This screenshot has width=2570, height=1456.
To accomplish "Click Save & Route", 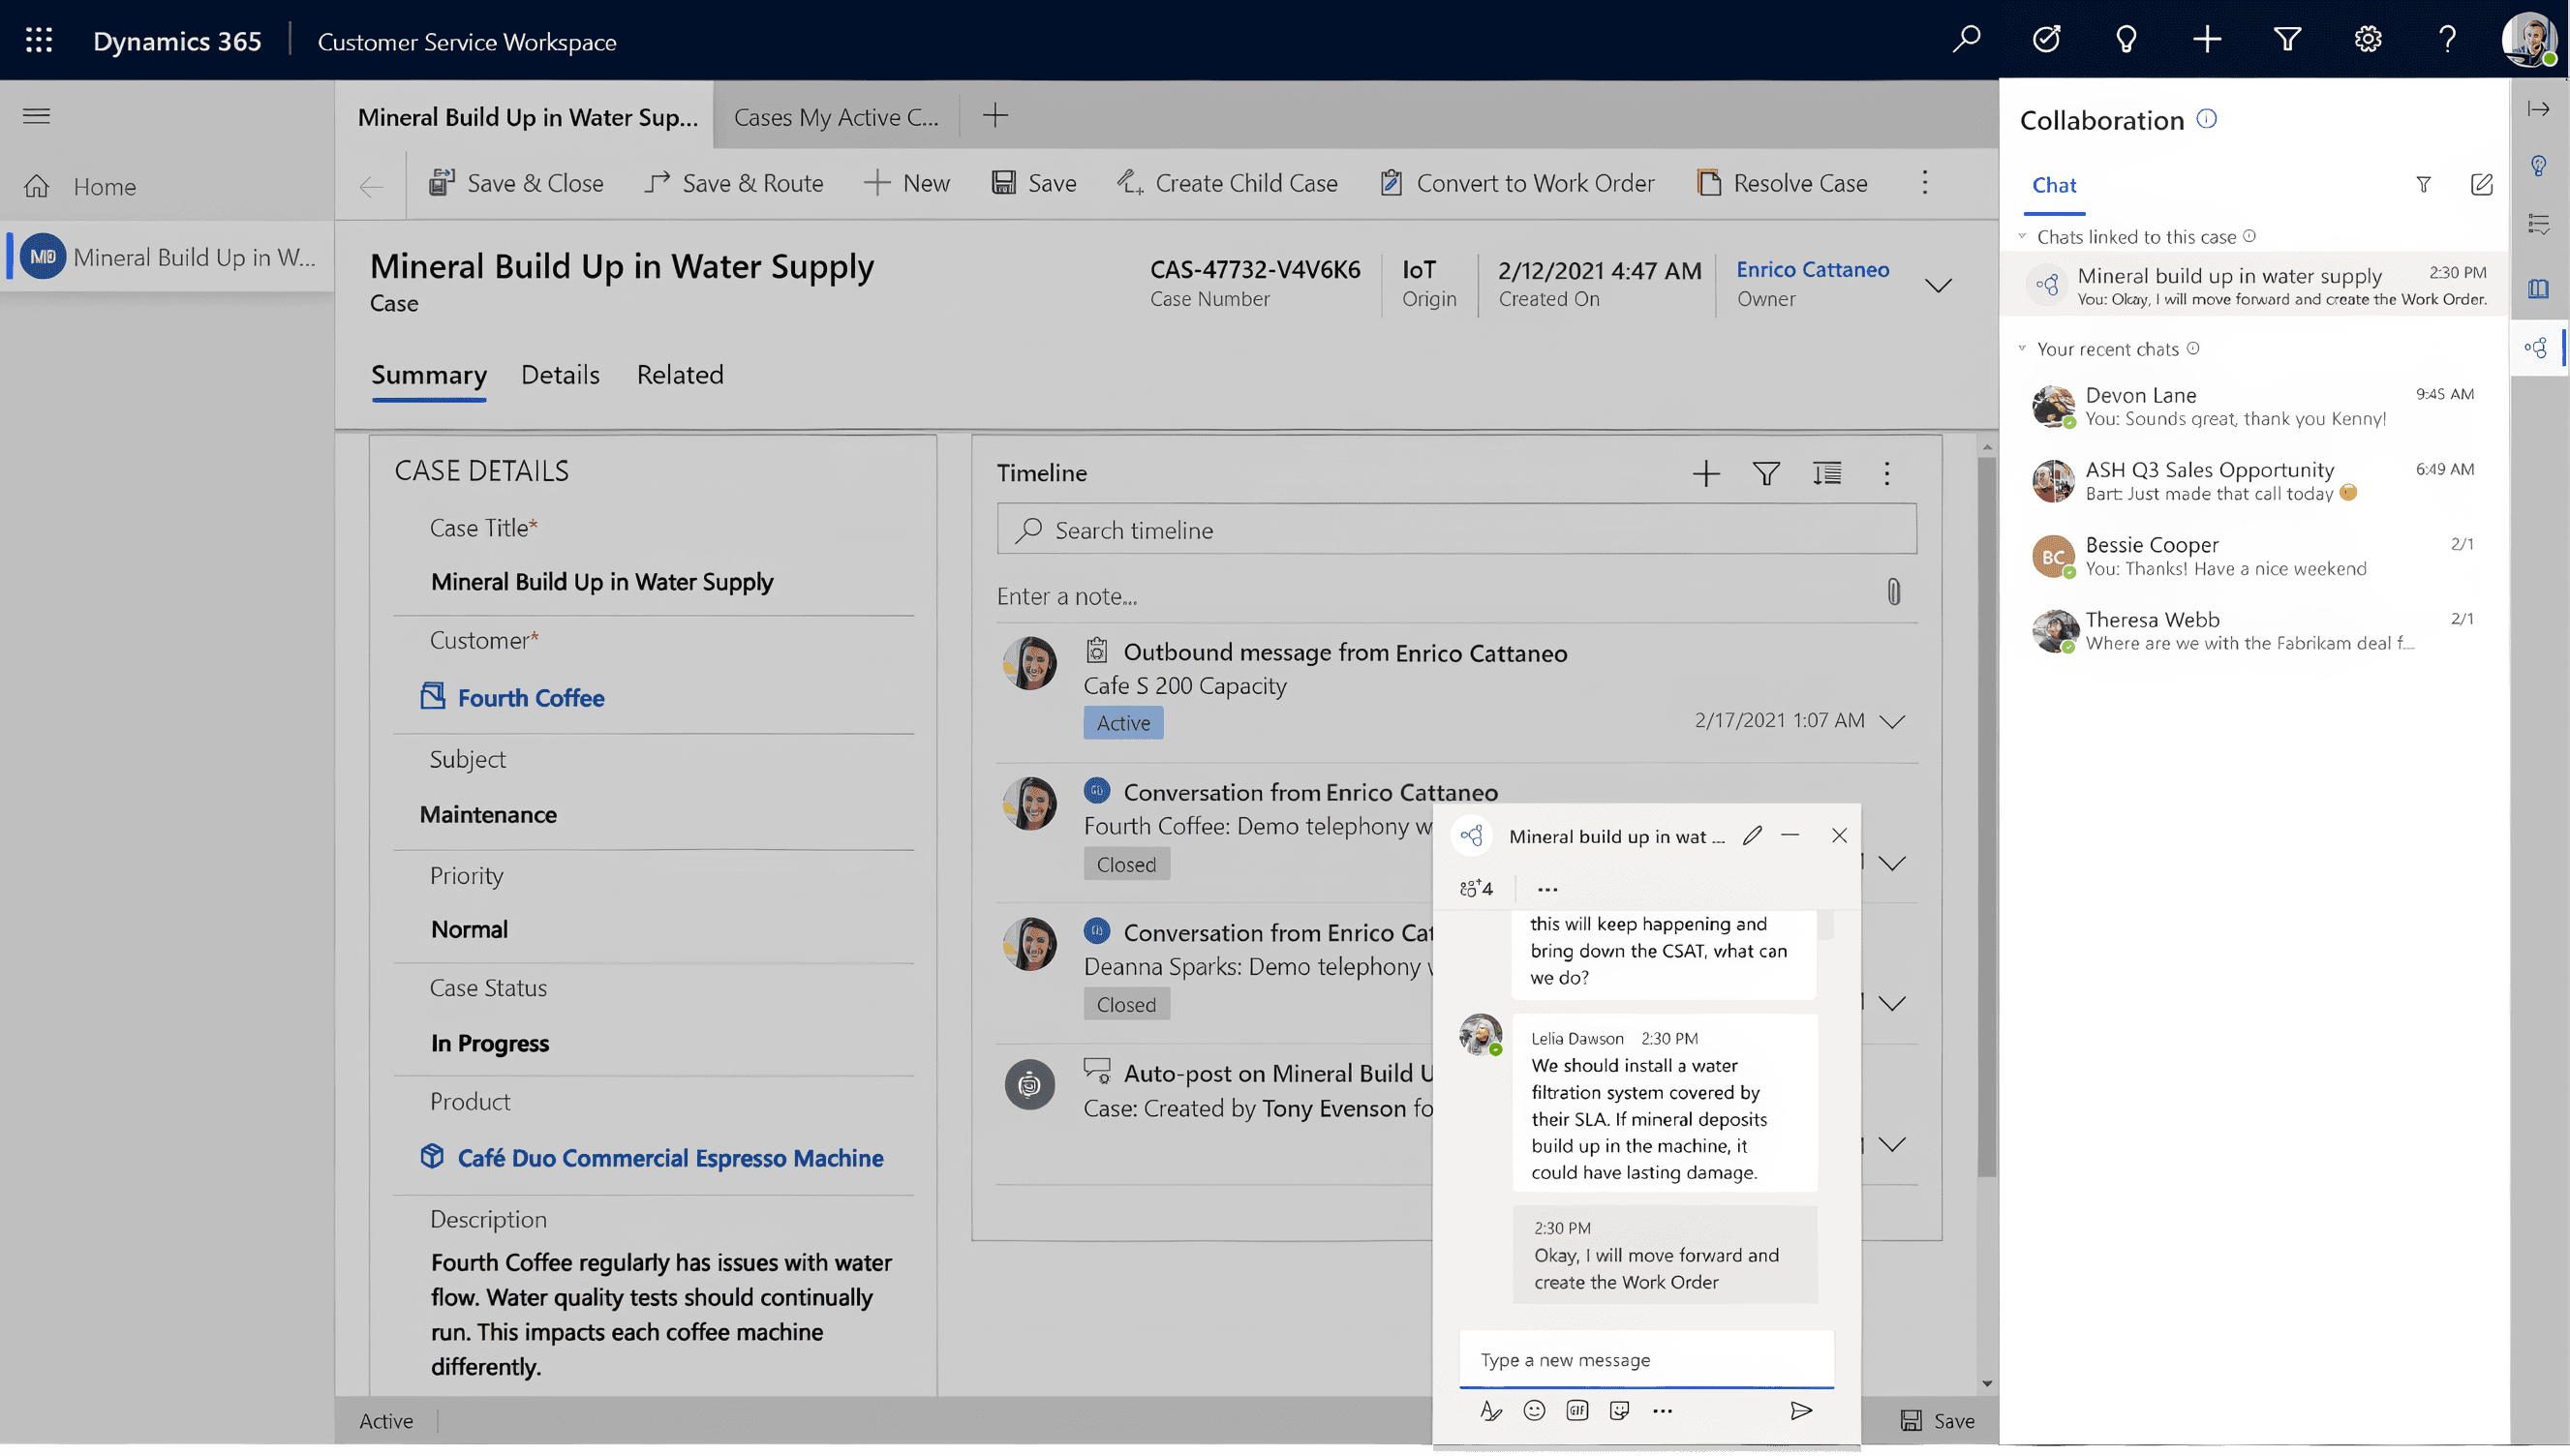I will click(x=734, y=183).
